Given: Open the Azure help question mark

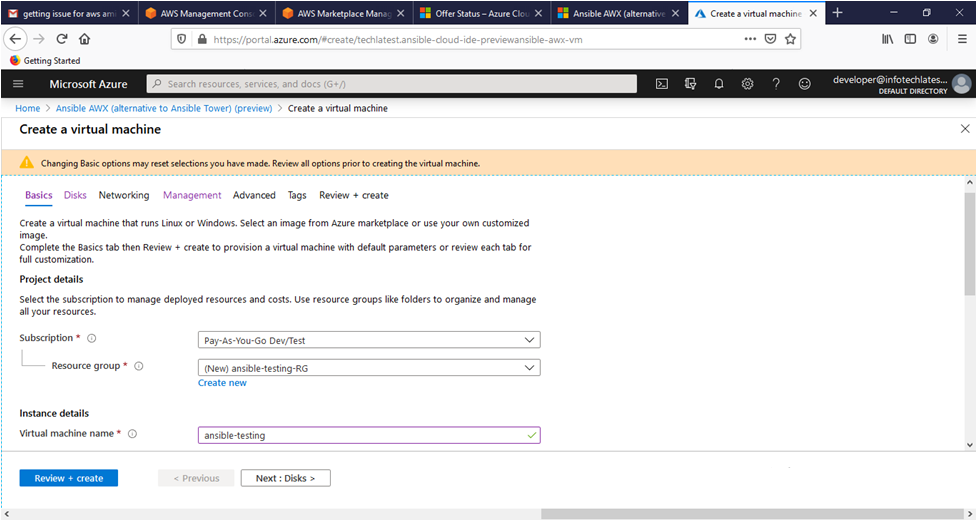Looking at the screenshot, I should [776, 84].
